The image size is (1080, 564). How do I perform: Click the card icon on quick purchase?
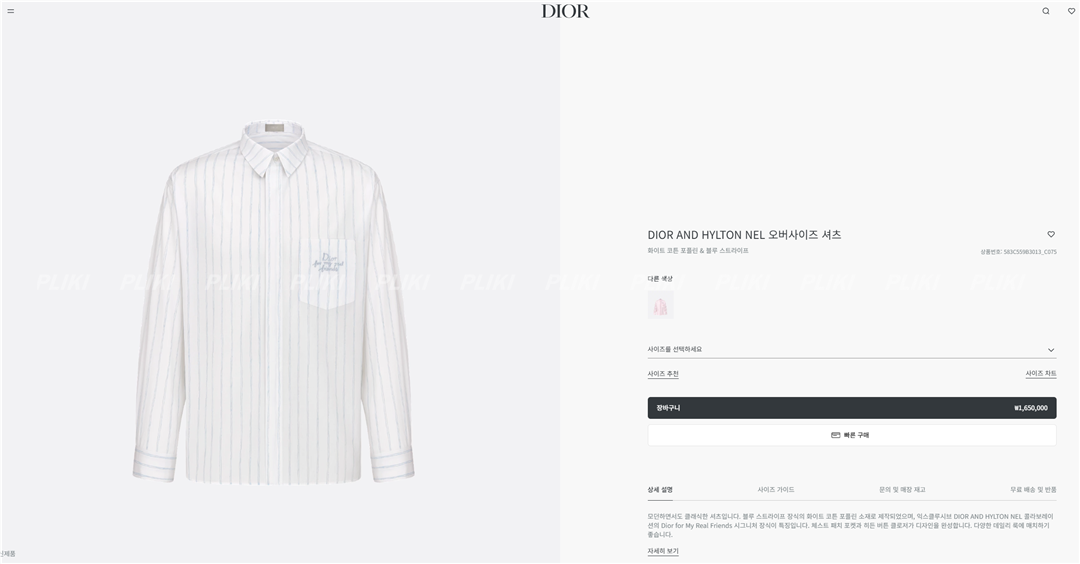click(835, 435)
